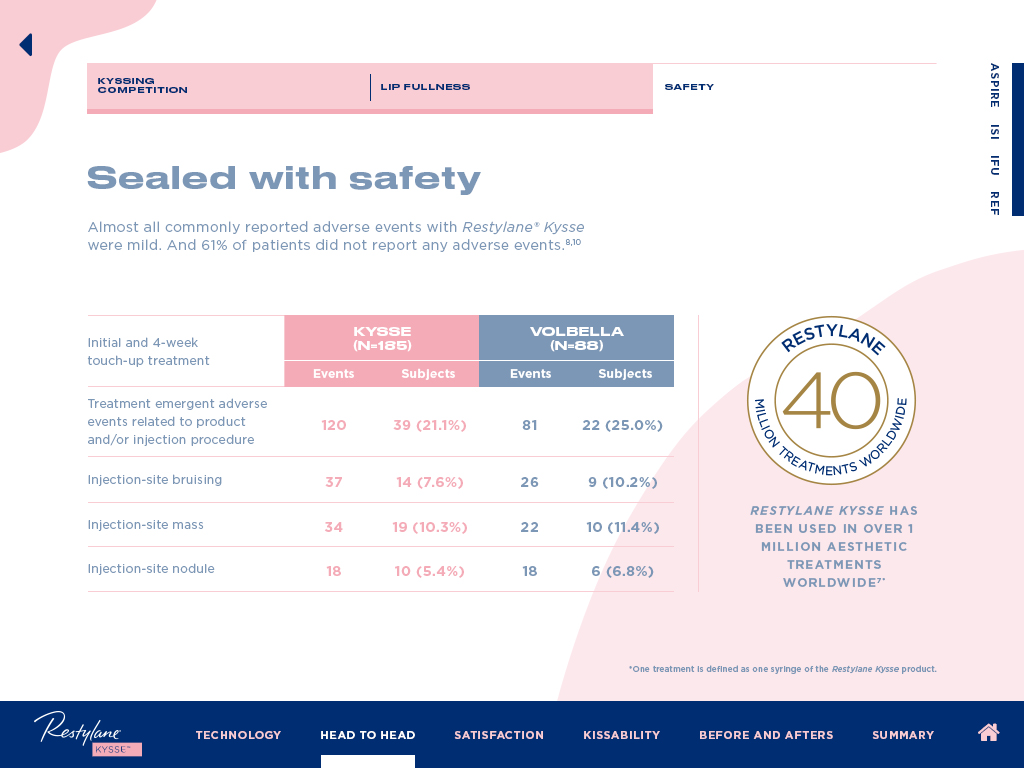Click the KYSSE (N=185) column header
The width and height of the screenshot is (1024, 768).
pyautogui.click(x=382, y=338)
